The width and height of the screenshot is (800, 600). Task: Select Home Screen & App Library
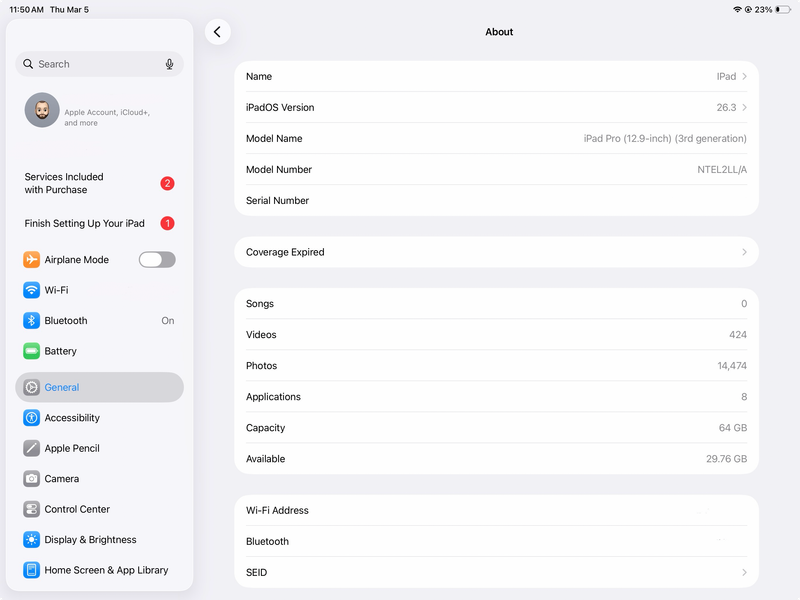[x=99, y=570]
